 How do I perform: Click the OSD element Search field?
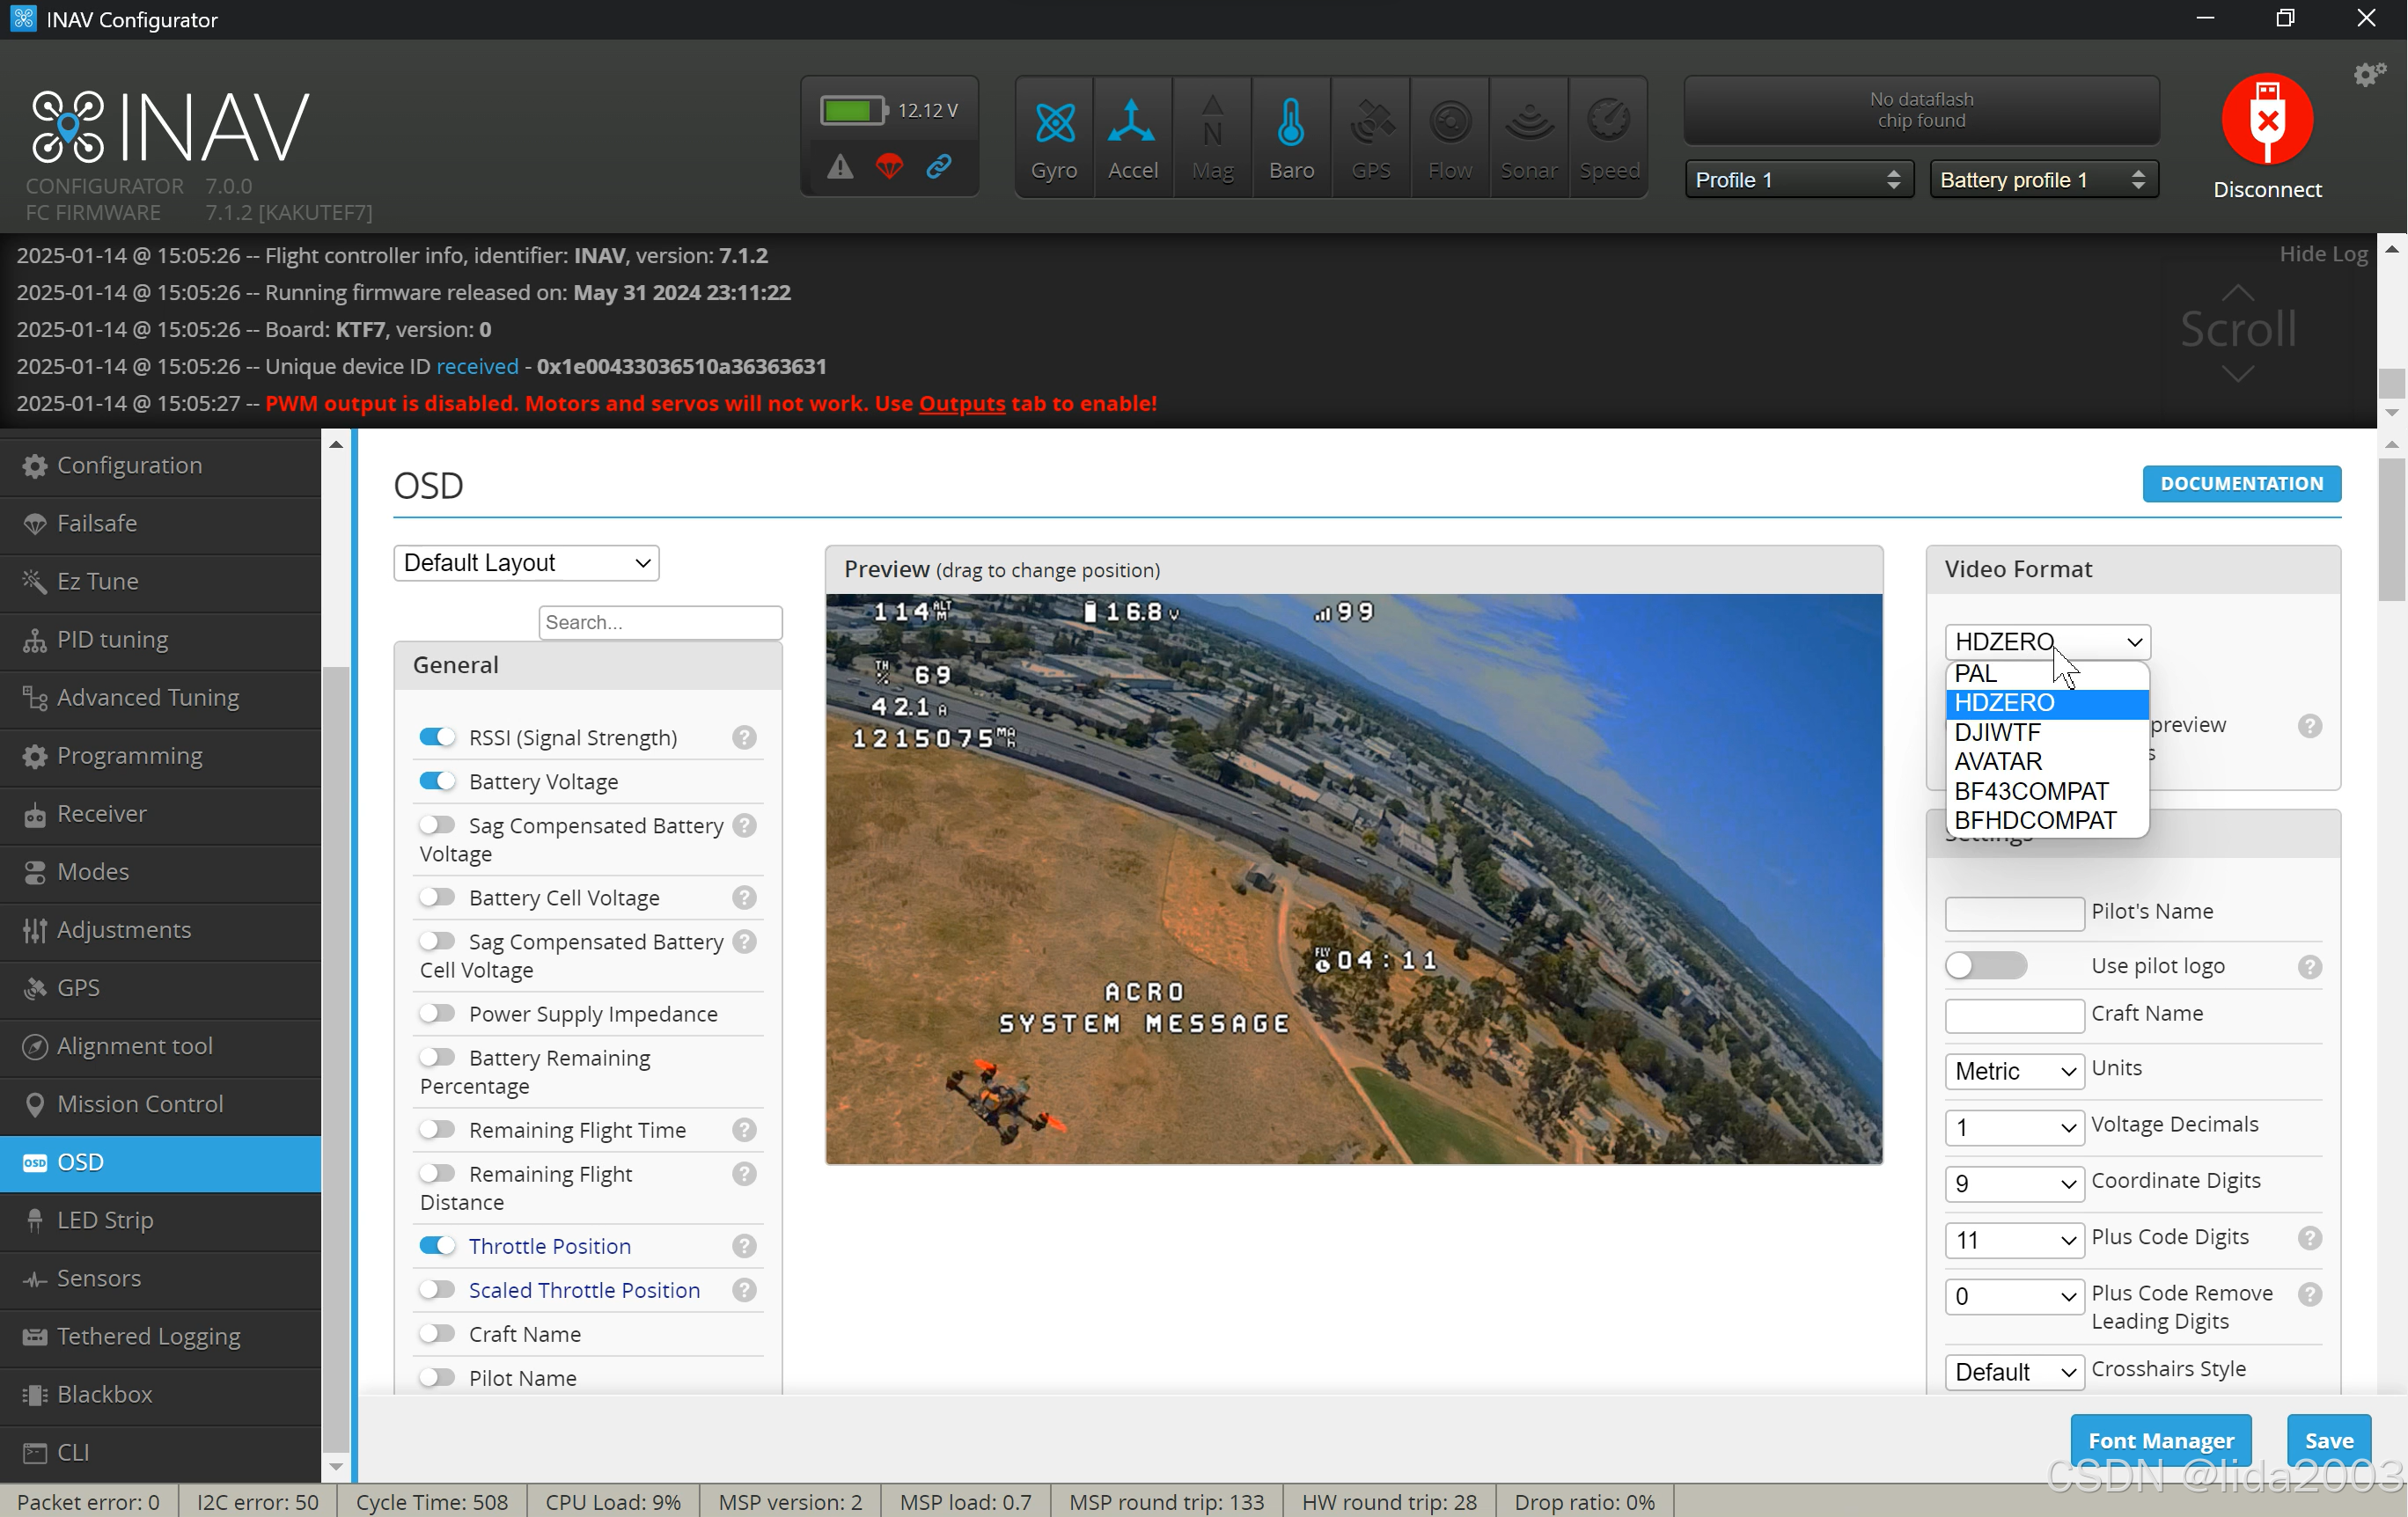click(x=660, y=622)
